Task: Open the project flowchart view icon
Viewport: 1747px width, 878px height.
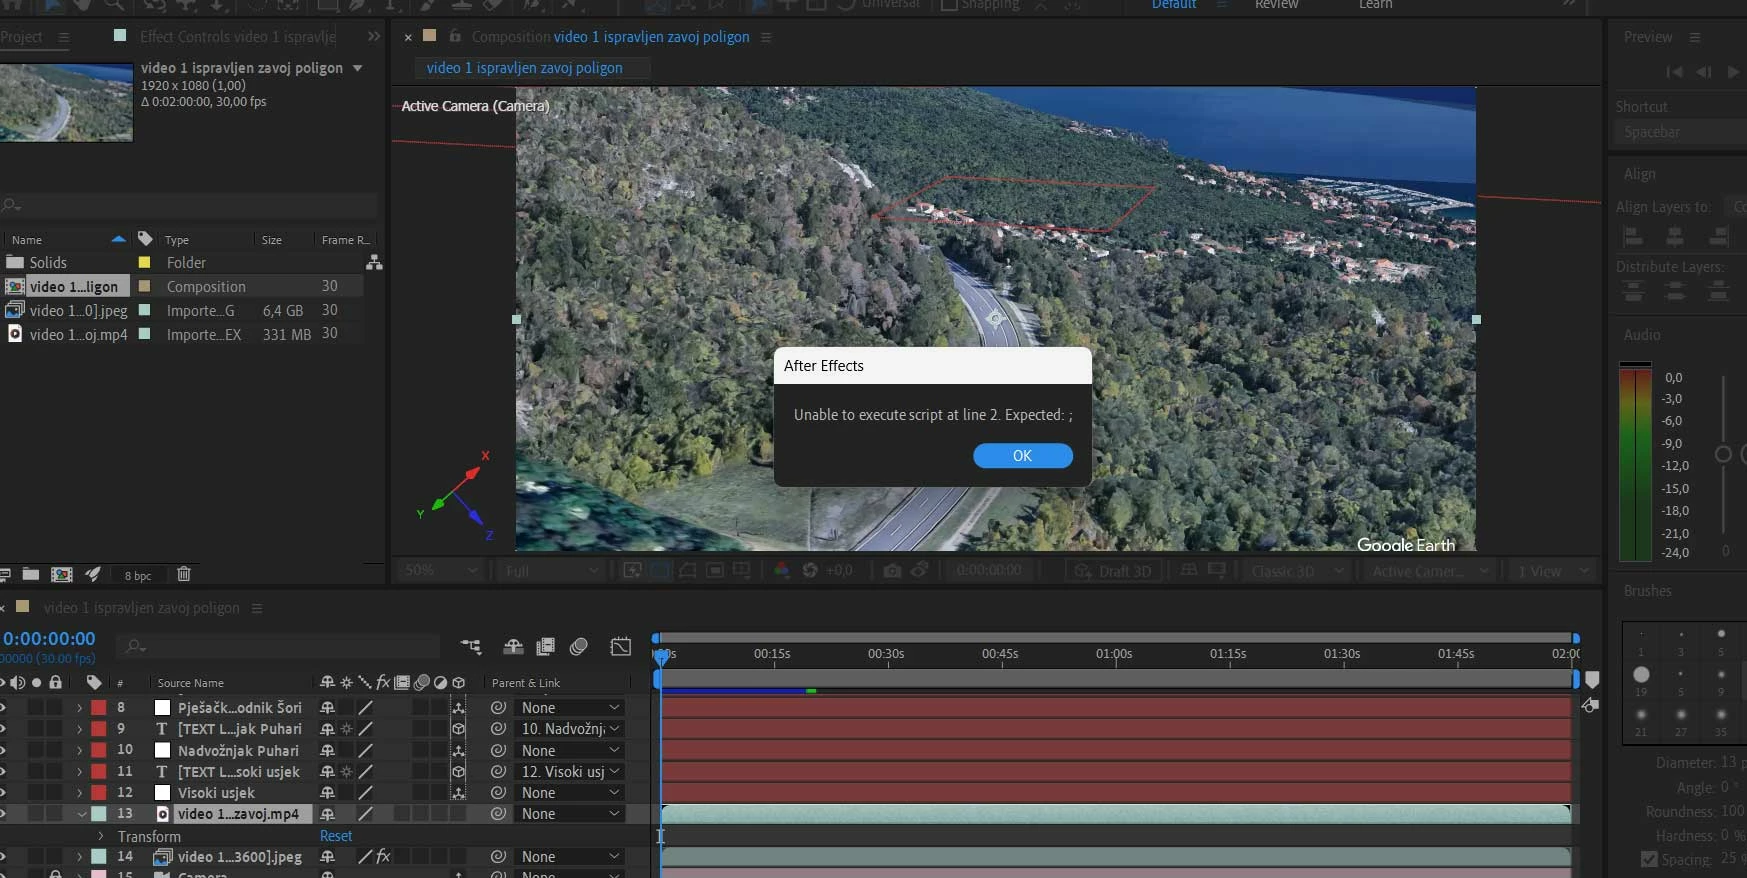Action: tap(374, 262)
